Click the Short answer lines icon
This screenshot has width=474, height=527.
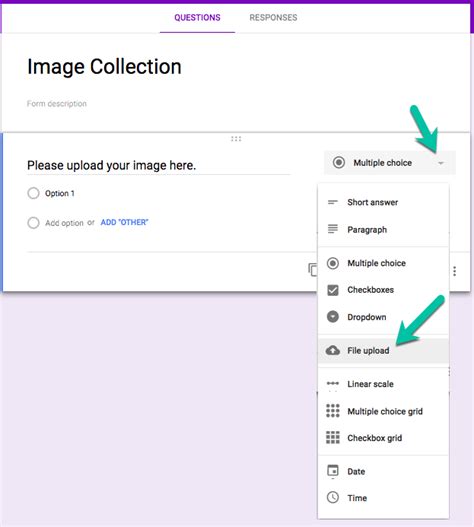333,202
